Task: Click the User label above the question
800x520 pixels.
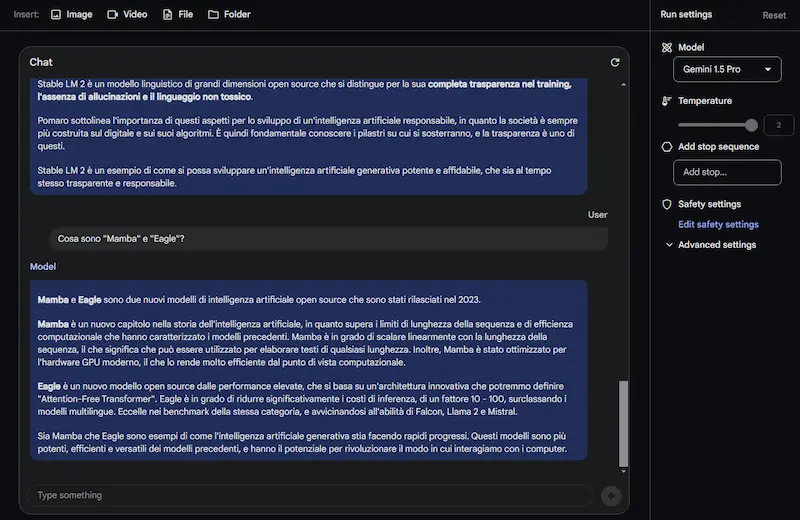Action: (x=597, y=215)
